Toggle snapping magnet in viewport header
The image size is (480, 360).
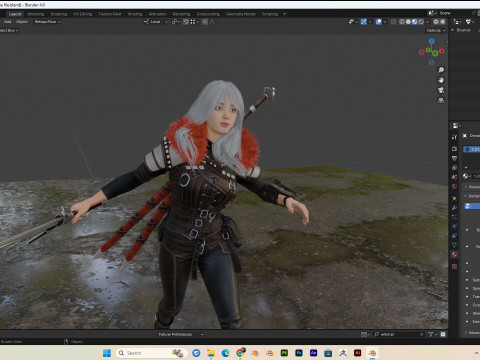pyautogui.click(x=186, y=22)
